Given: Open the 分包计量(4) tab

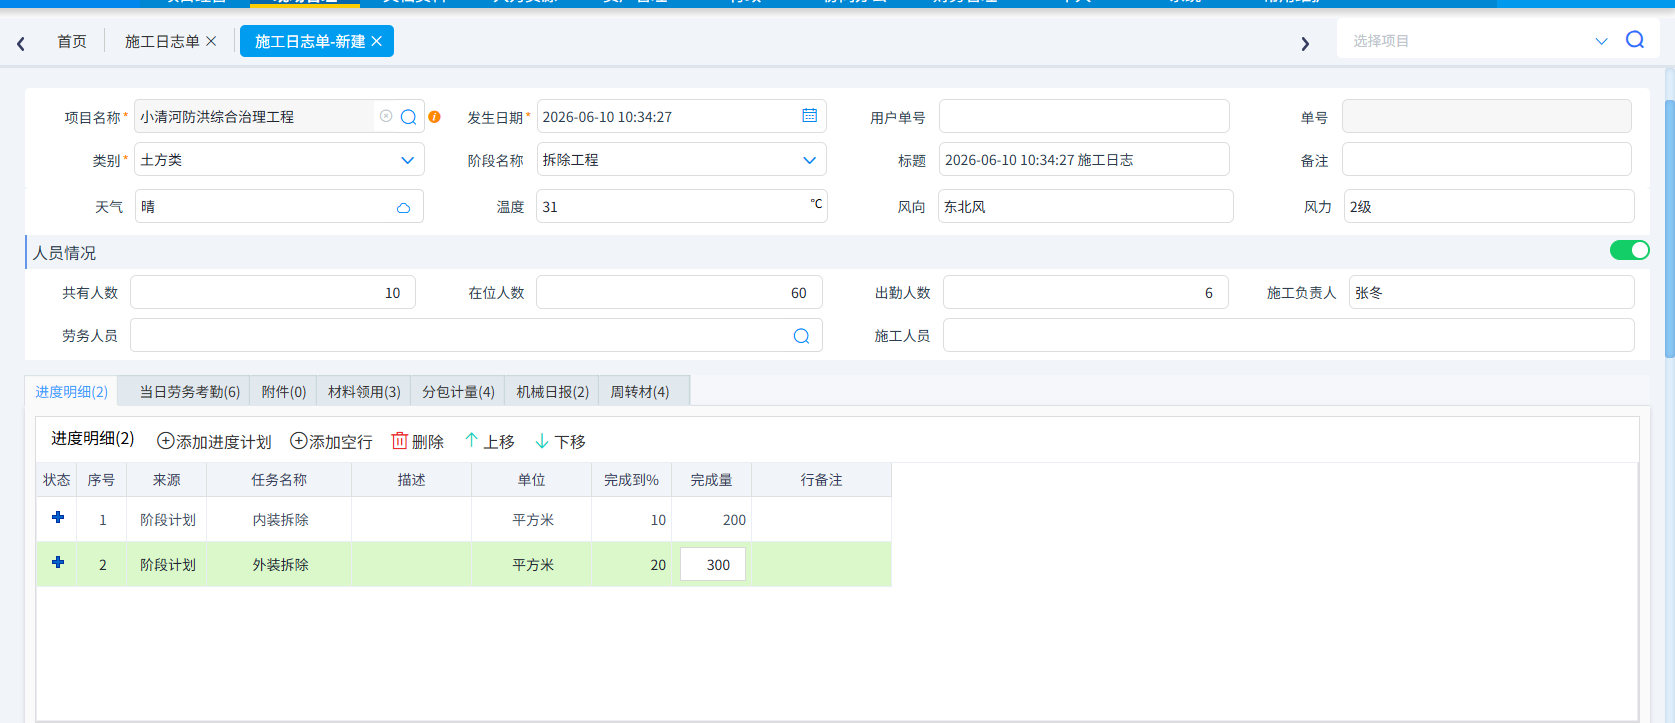Looking at the screenshot, I should [x=458, y=392].
